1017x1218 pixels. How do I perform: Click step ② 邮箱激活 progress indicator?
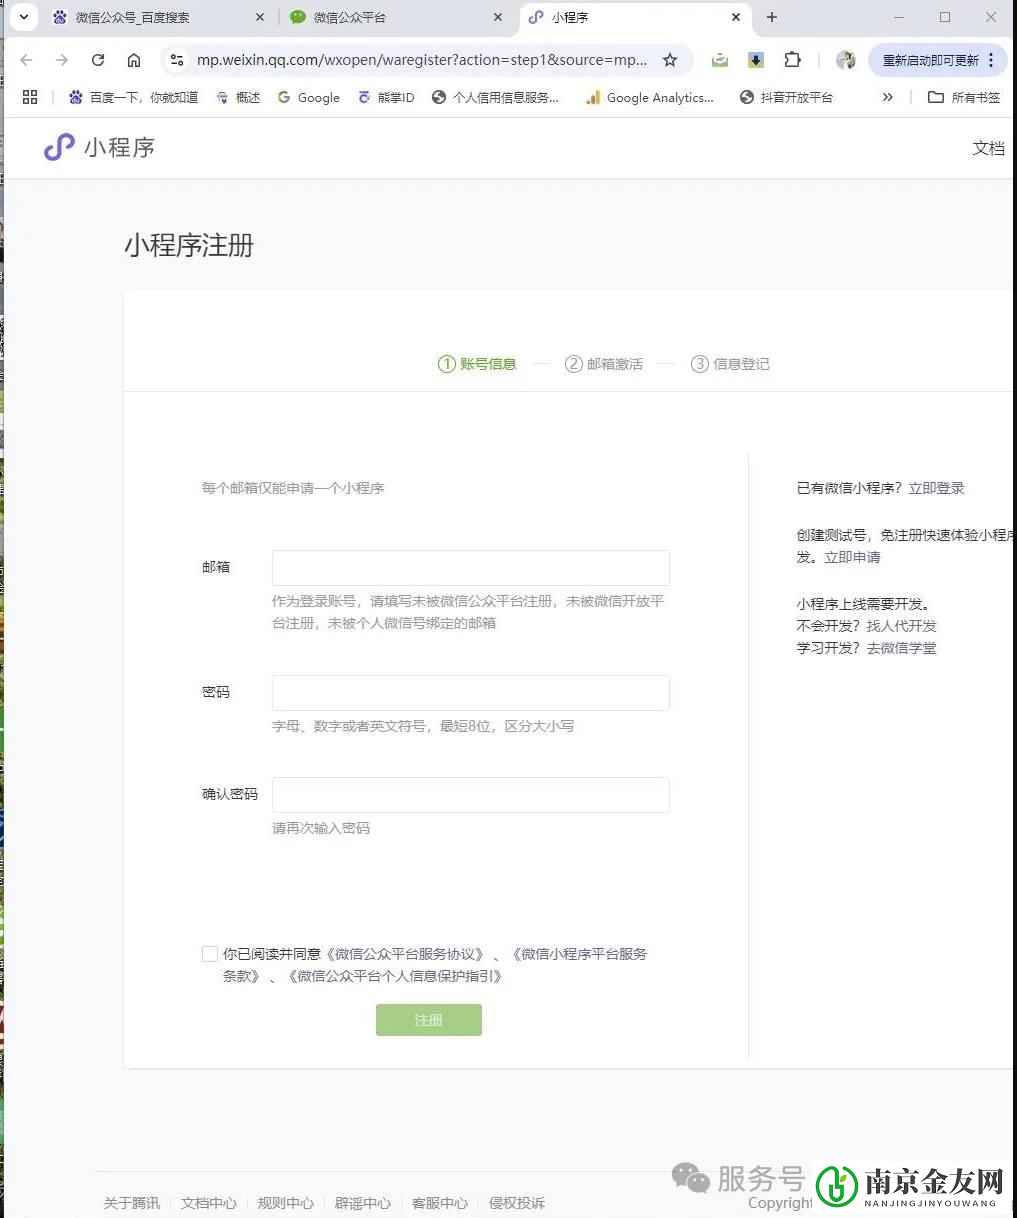pos(604,364)
